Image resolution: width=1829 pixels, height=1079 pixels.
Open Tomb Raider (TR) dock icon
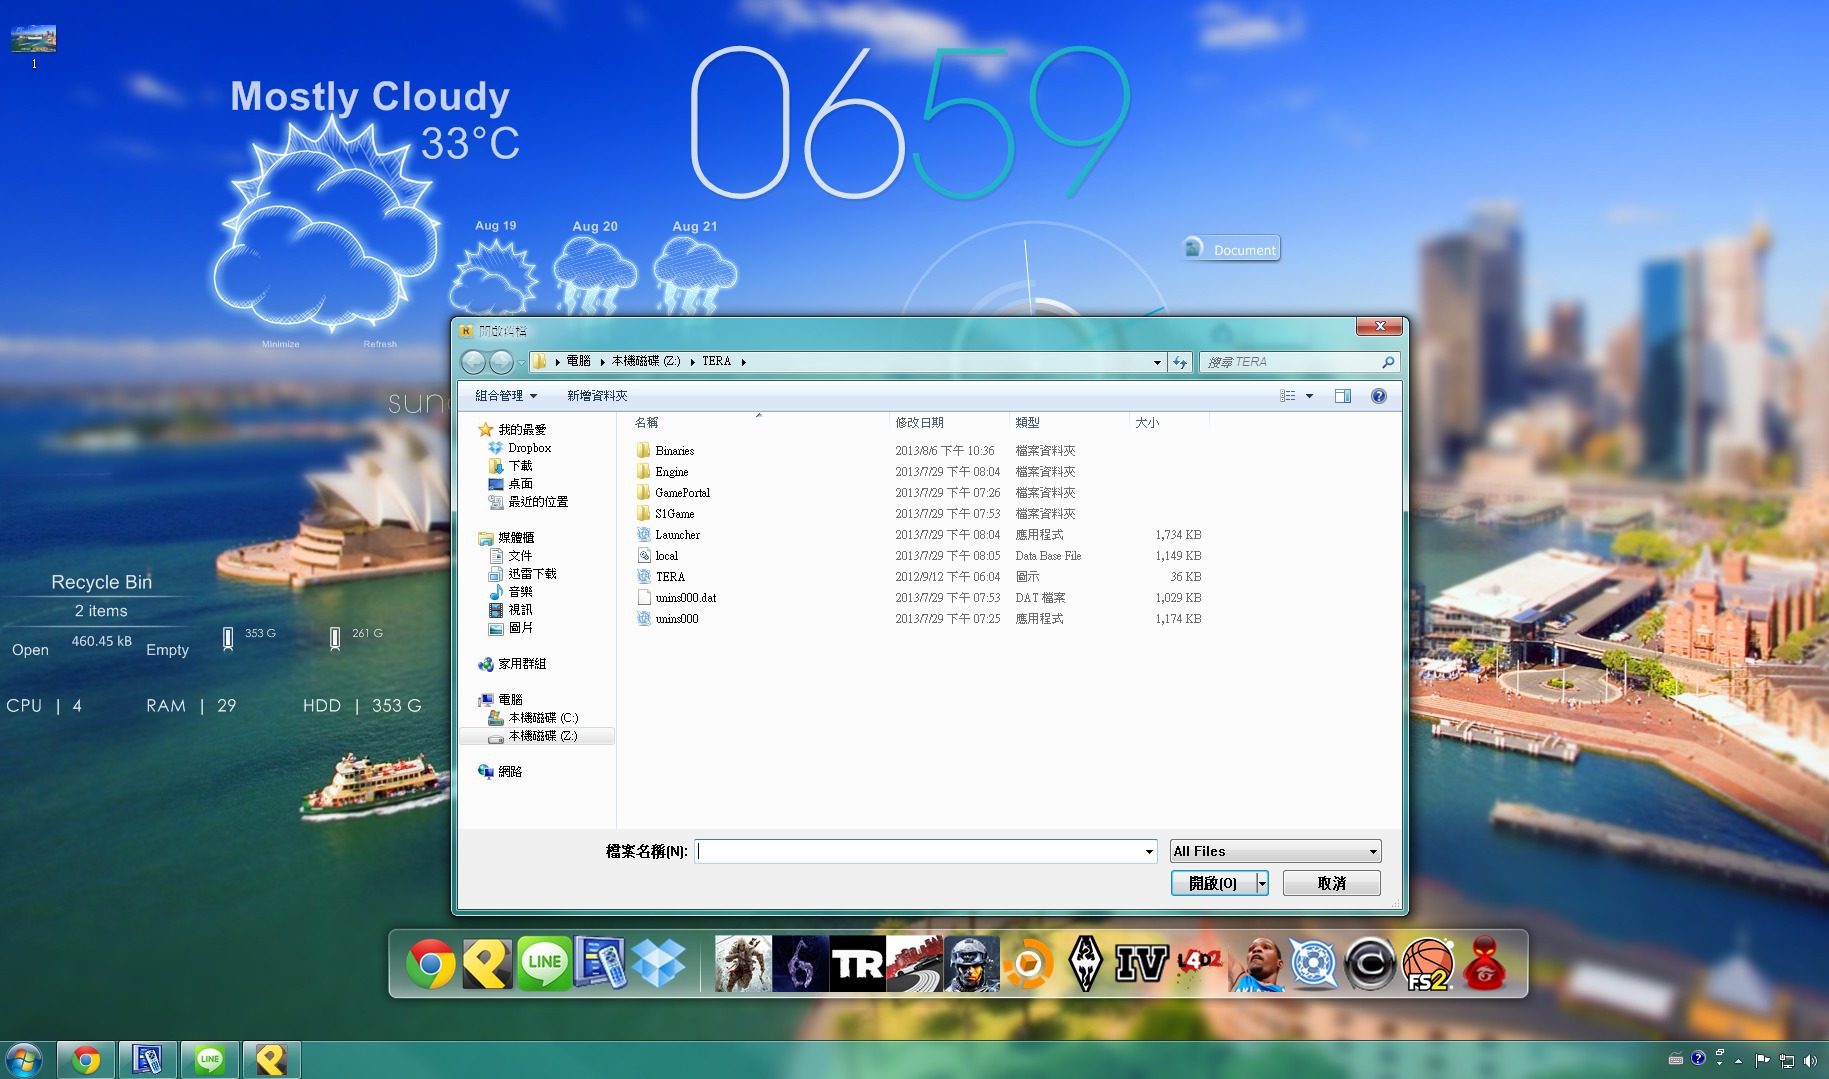pos(857,964)
